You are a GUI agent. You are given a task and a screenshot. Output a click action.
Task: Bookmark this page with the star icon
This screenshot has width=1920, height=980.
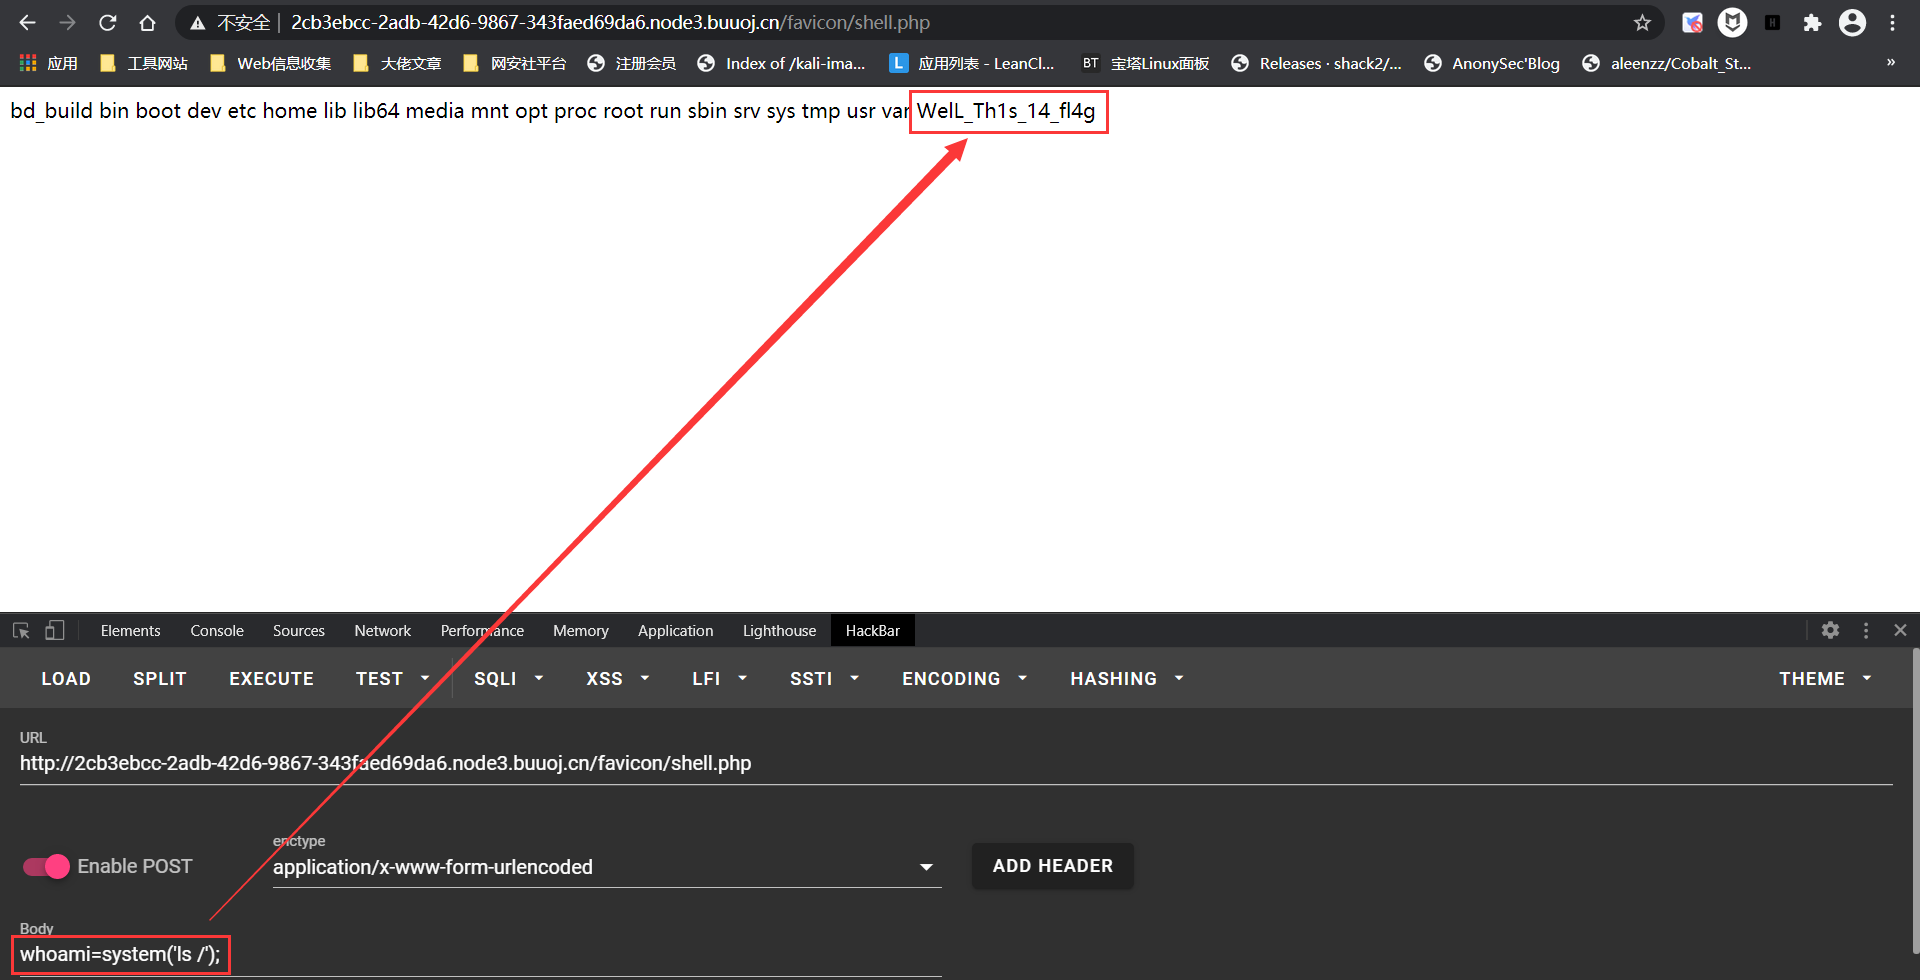point(1642,22)
